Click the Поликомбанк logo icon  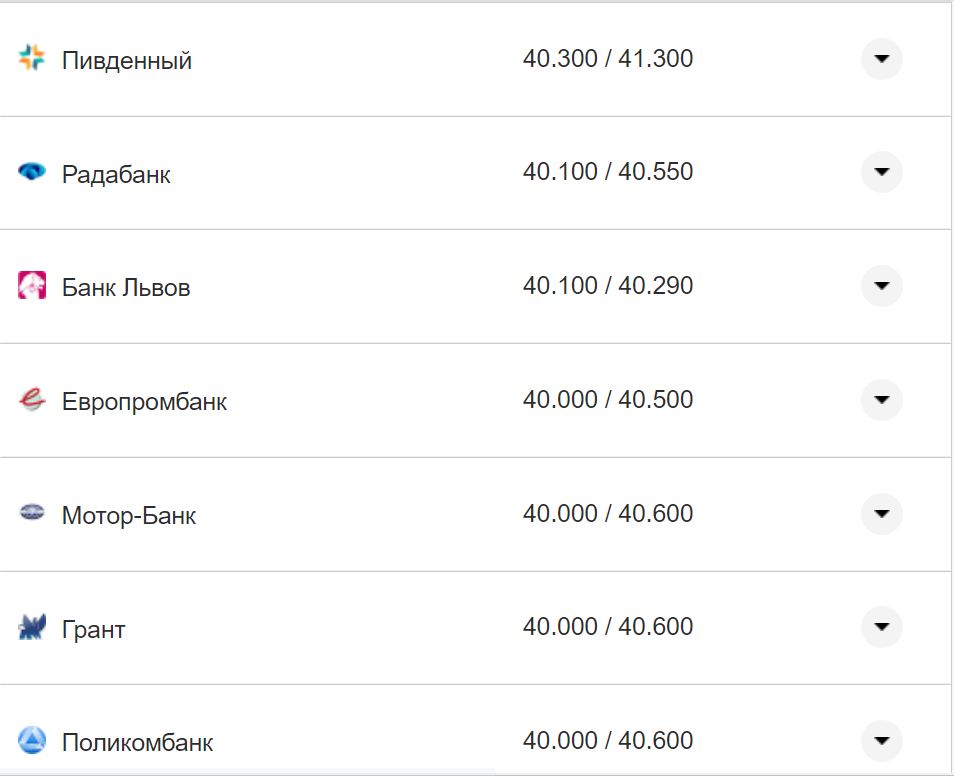point(32,741)
